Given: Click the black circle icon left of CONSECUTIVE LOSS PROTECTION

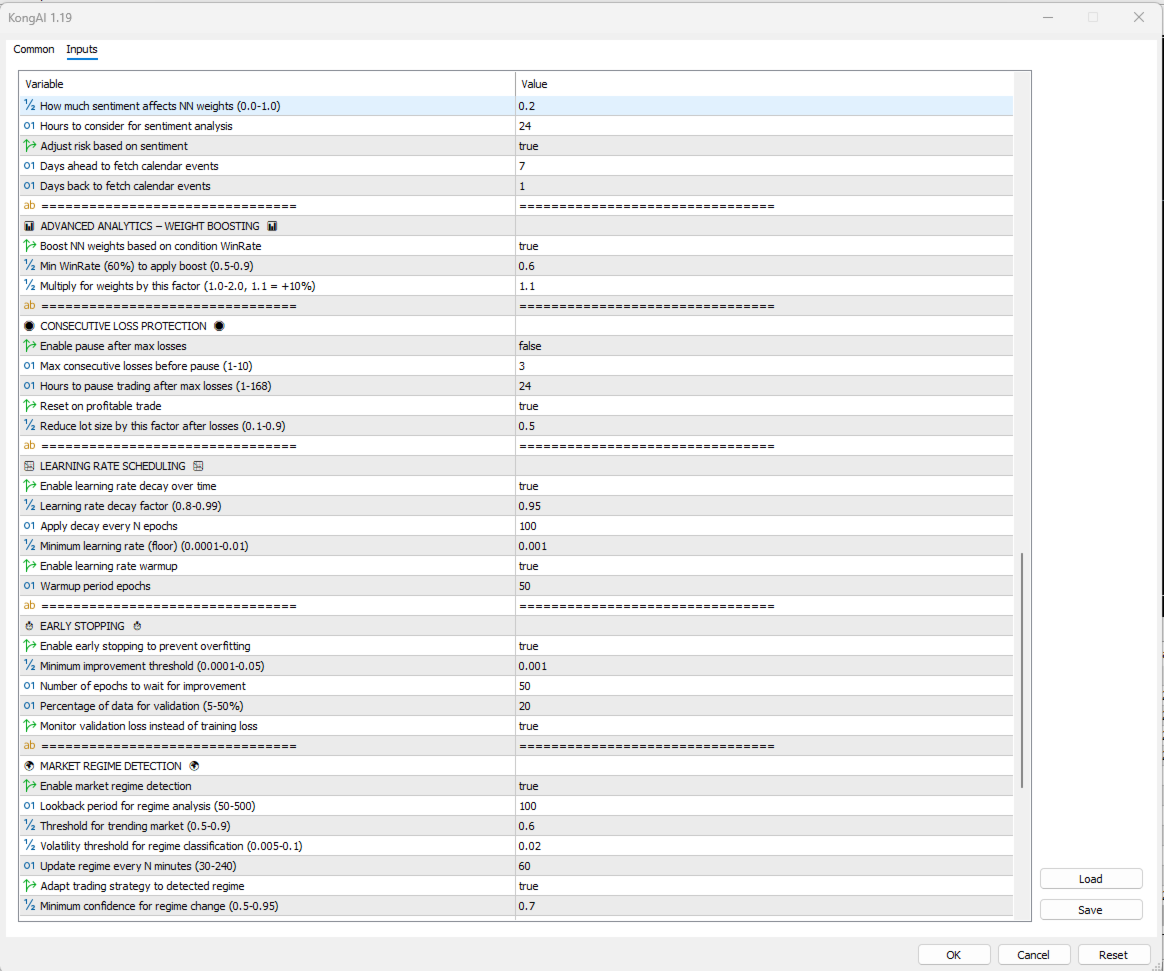Looking at the screenshot, I should coord(29,326).
